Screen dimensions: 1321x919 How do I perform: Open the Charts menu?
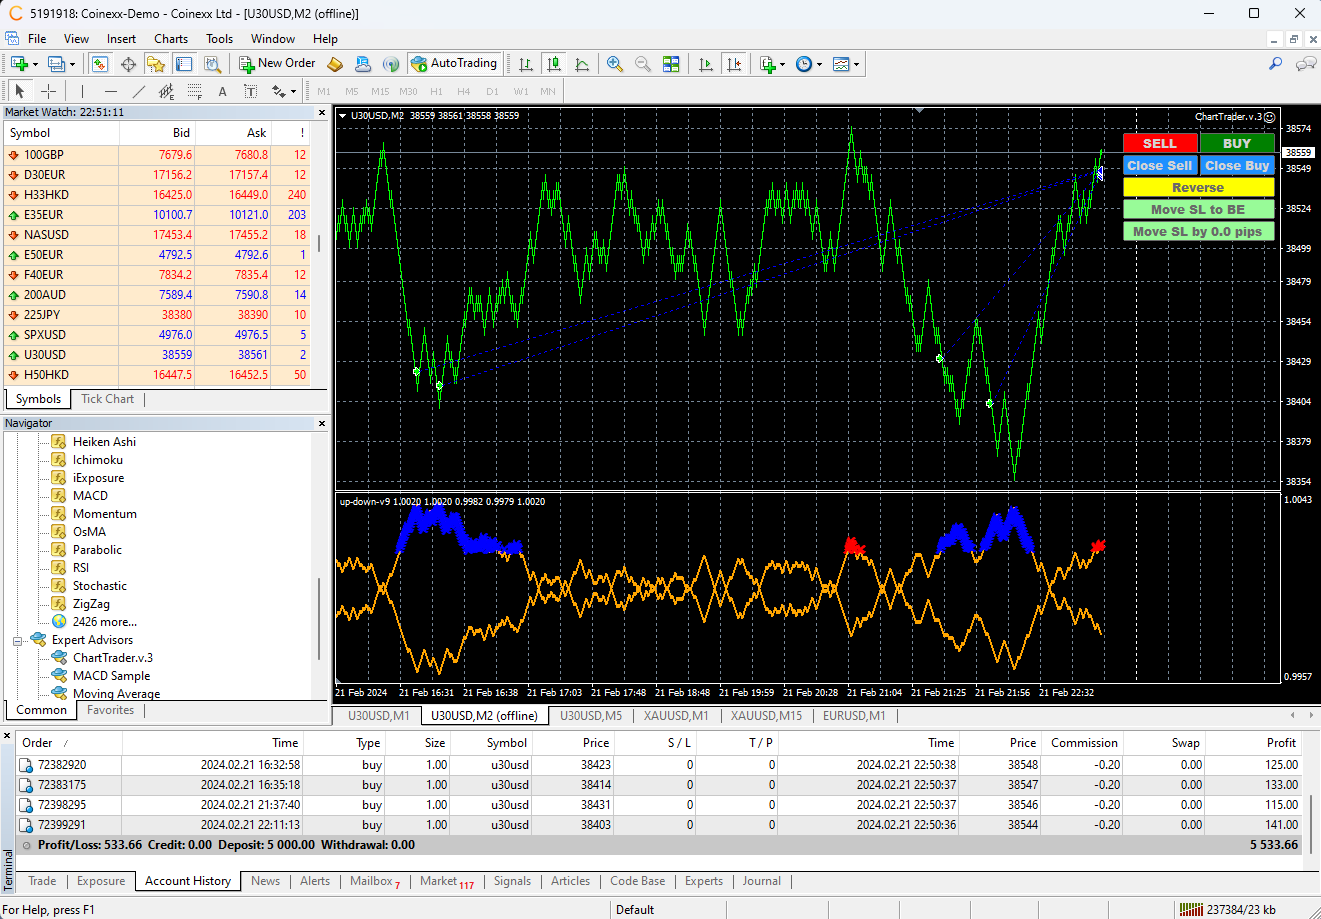point(171,39)
